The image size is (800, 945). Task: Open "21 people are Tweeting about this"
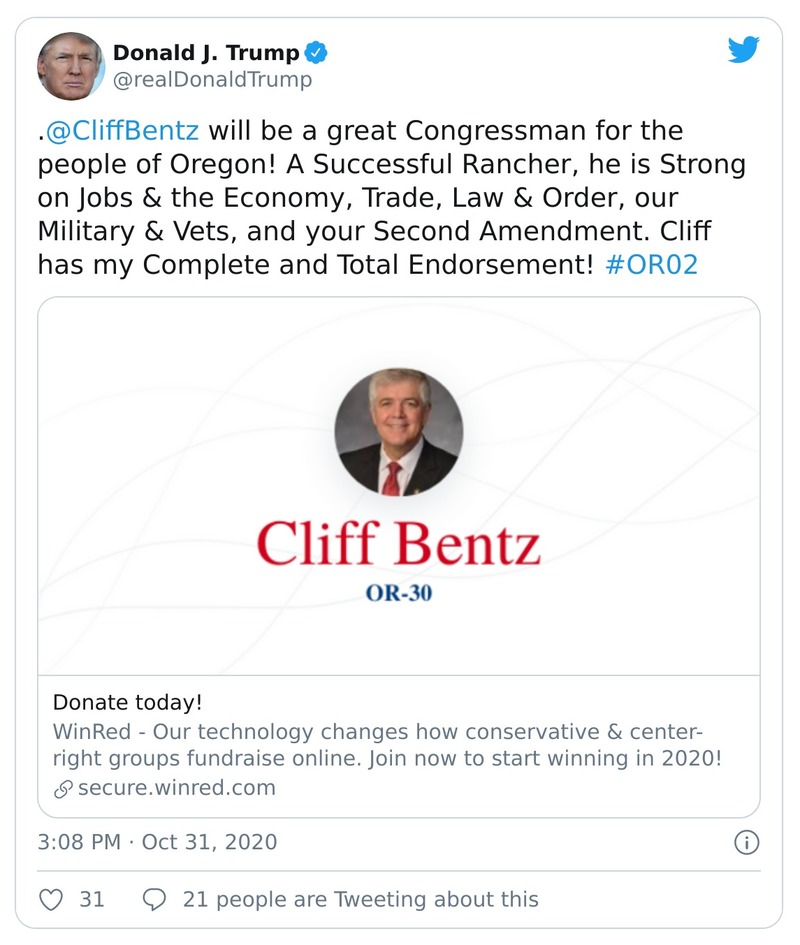[360, 899]
